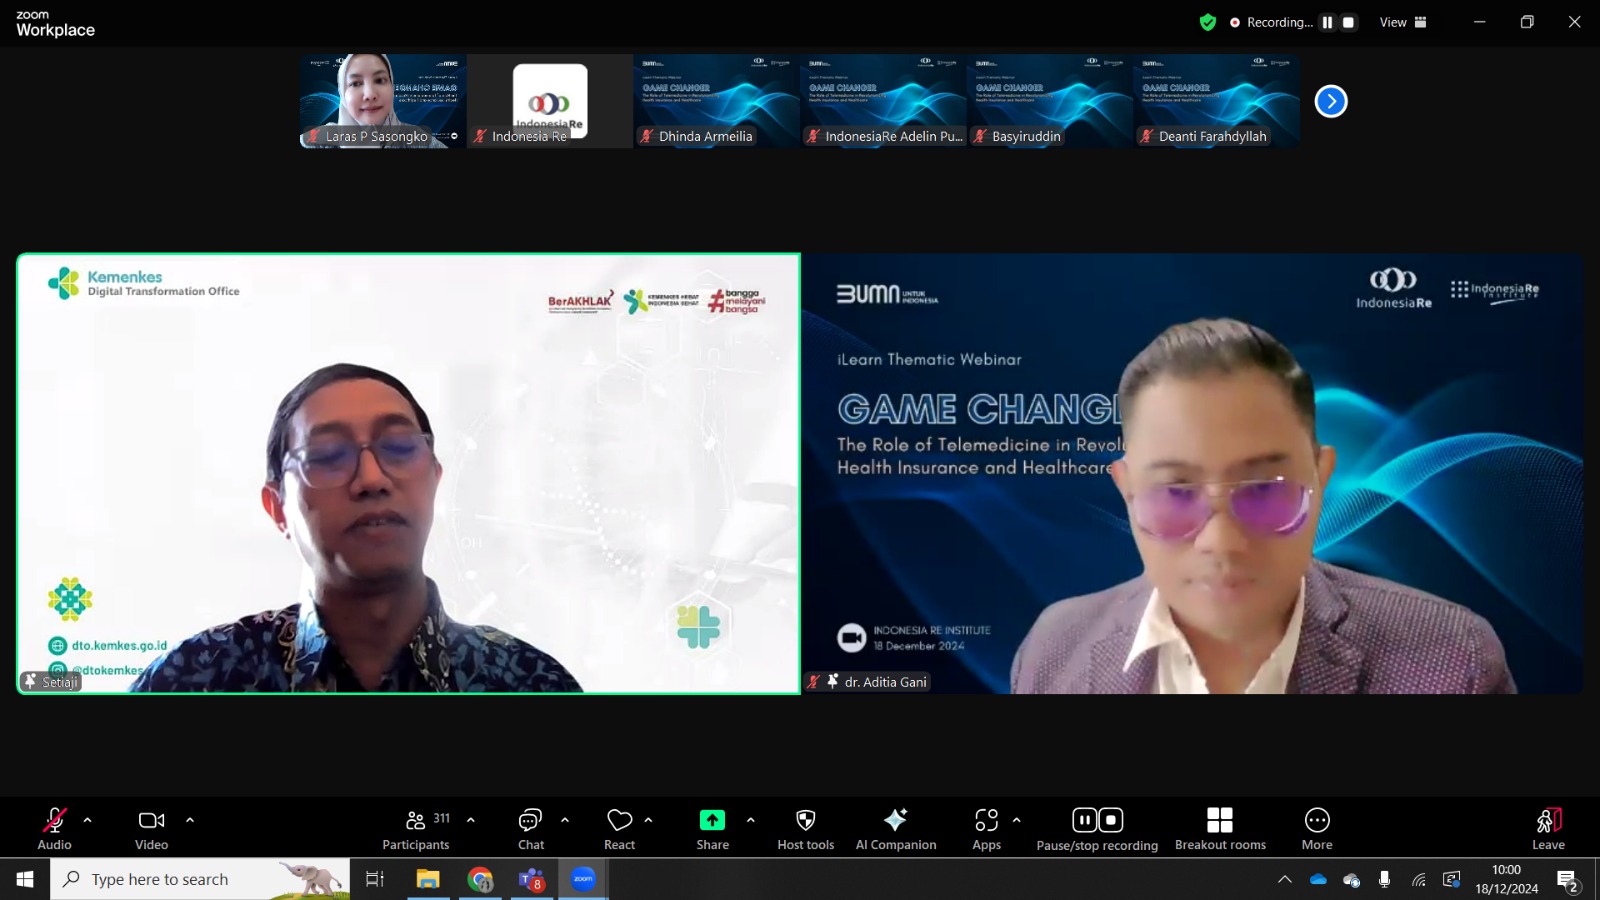Pause recording from top bar
Screen dimensions: 1600x900
pyautogui.click(x=1327, y=22)
